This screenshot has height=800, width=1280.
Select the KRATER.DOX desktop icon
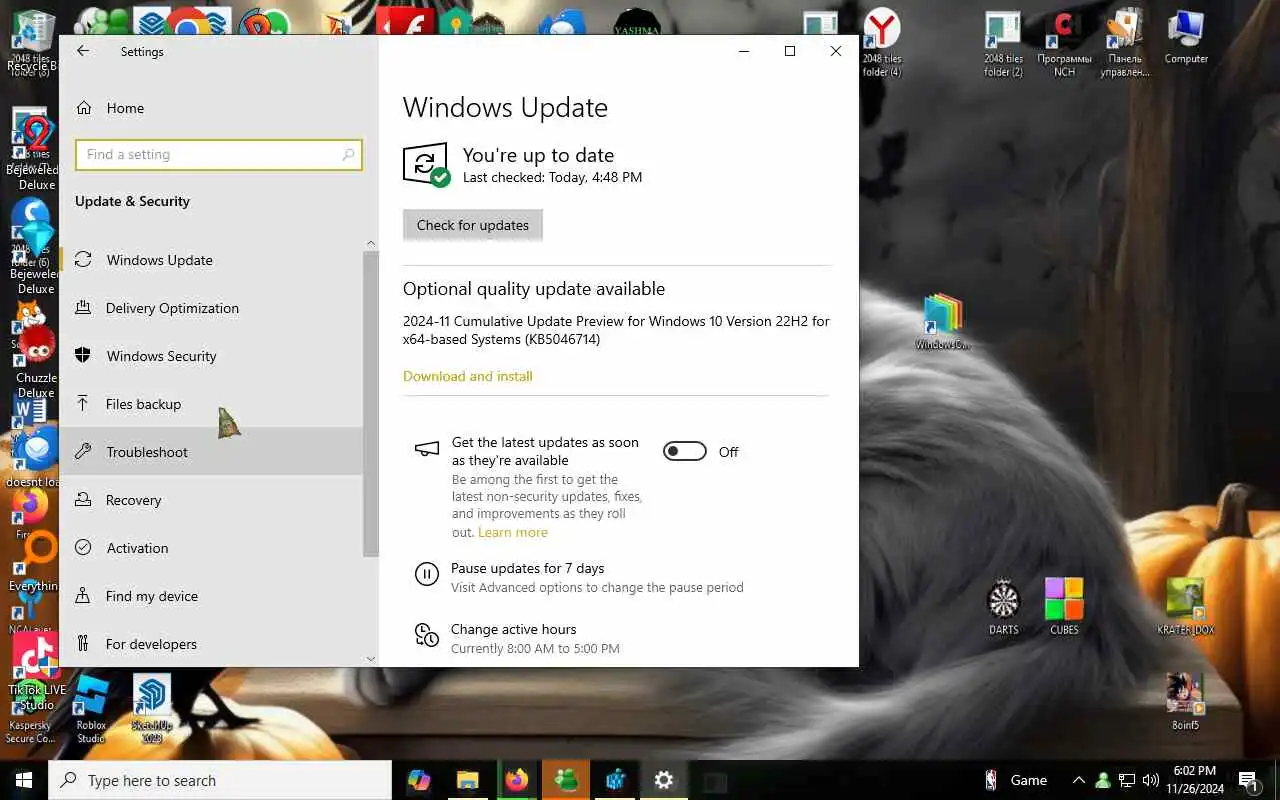tap(1186, 607)
